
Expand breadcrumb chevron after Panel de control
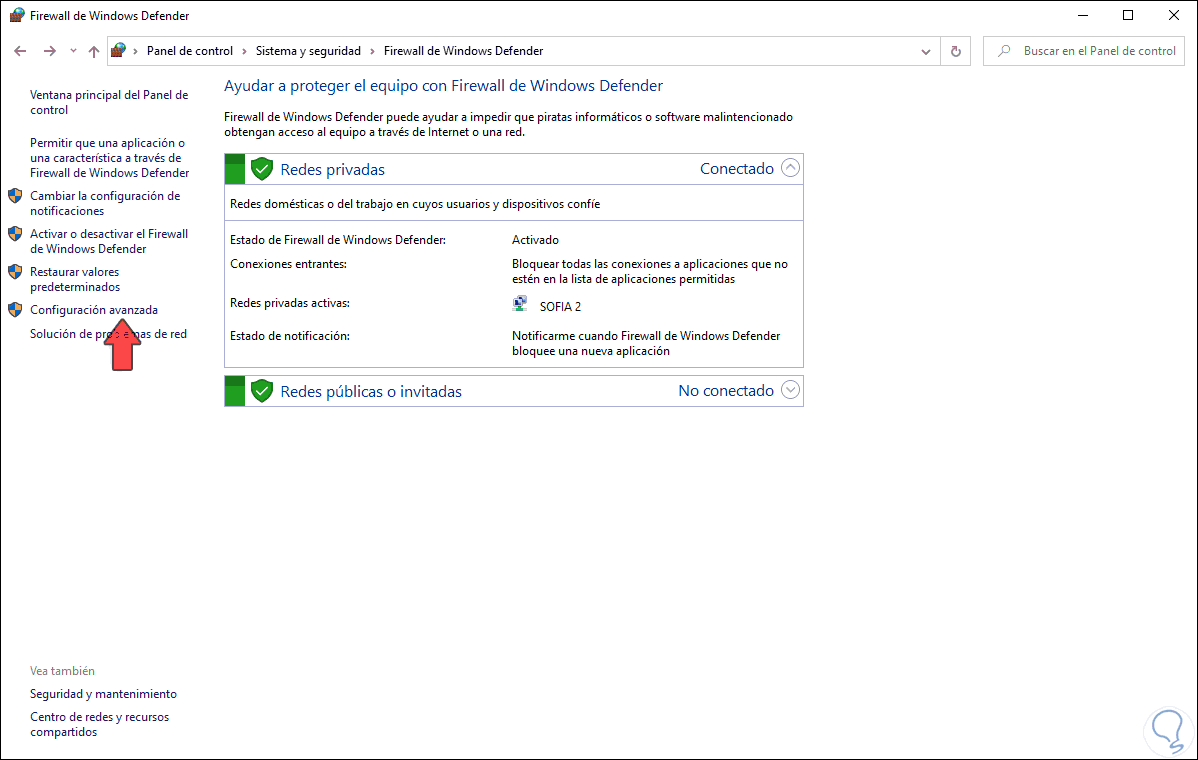(244, 51)
